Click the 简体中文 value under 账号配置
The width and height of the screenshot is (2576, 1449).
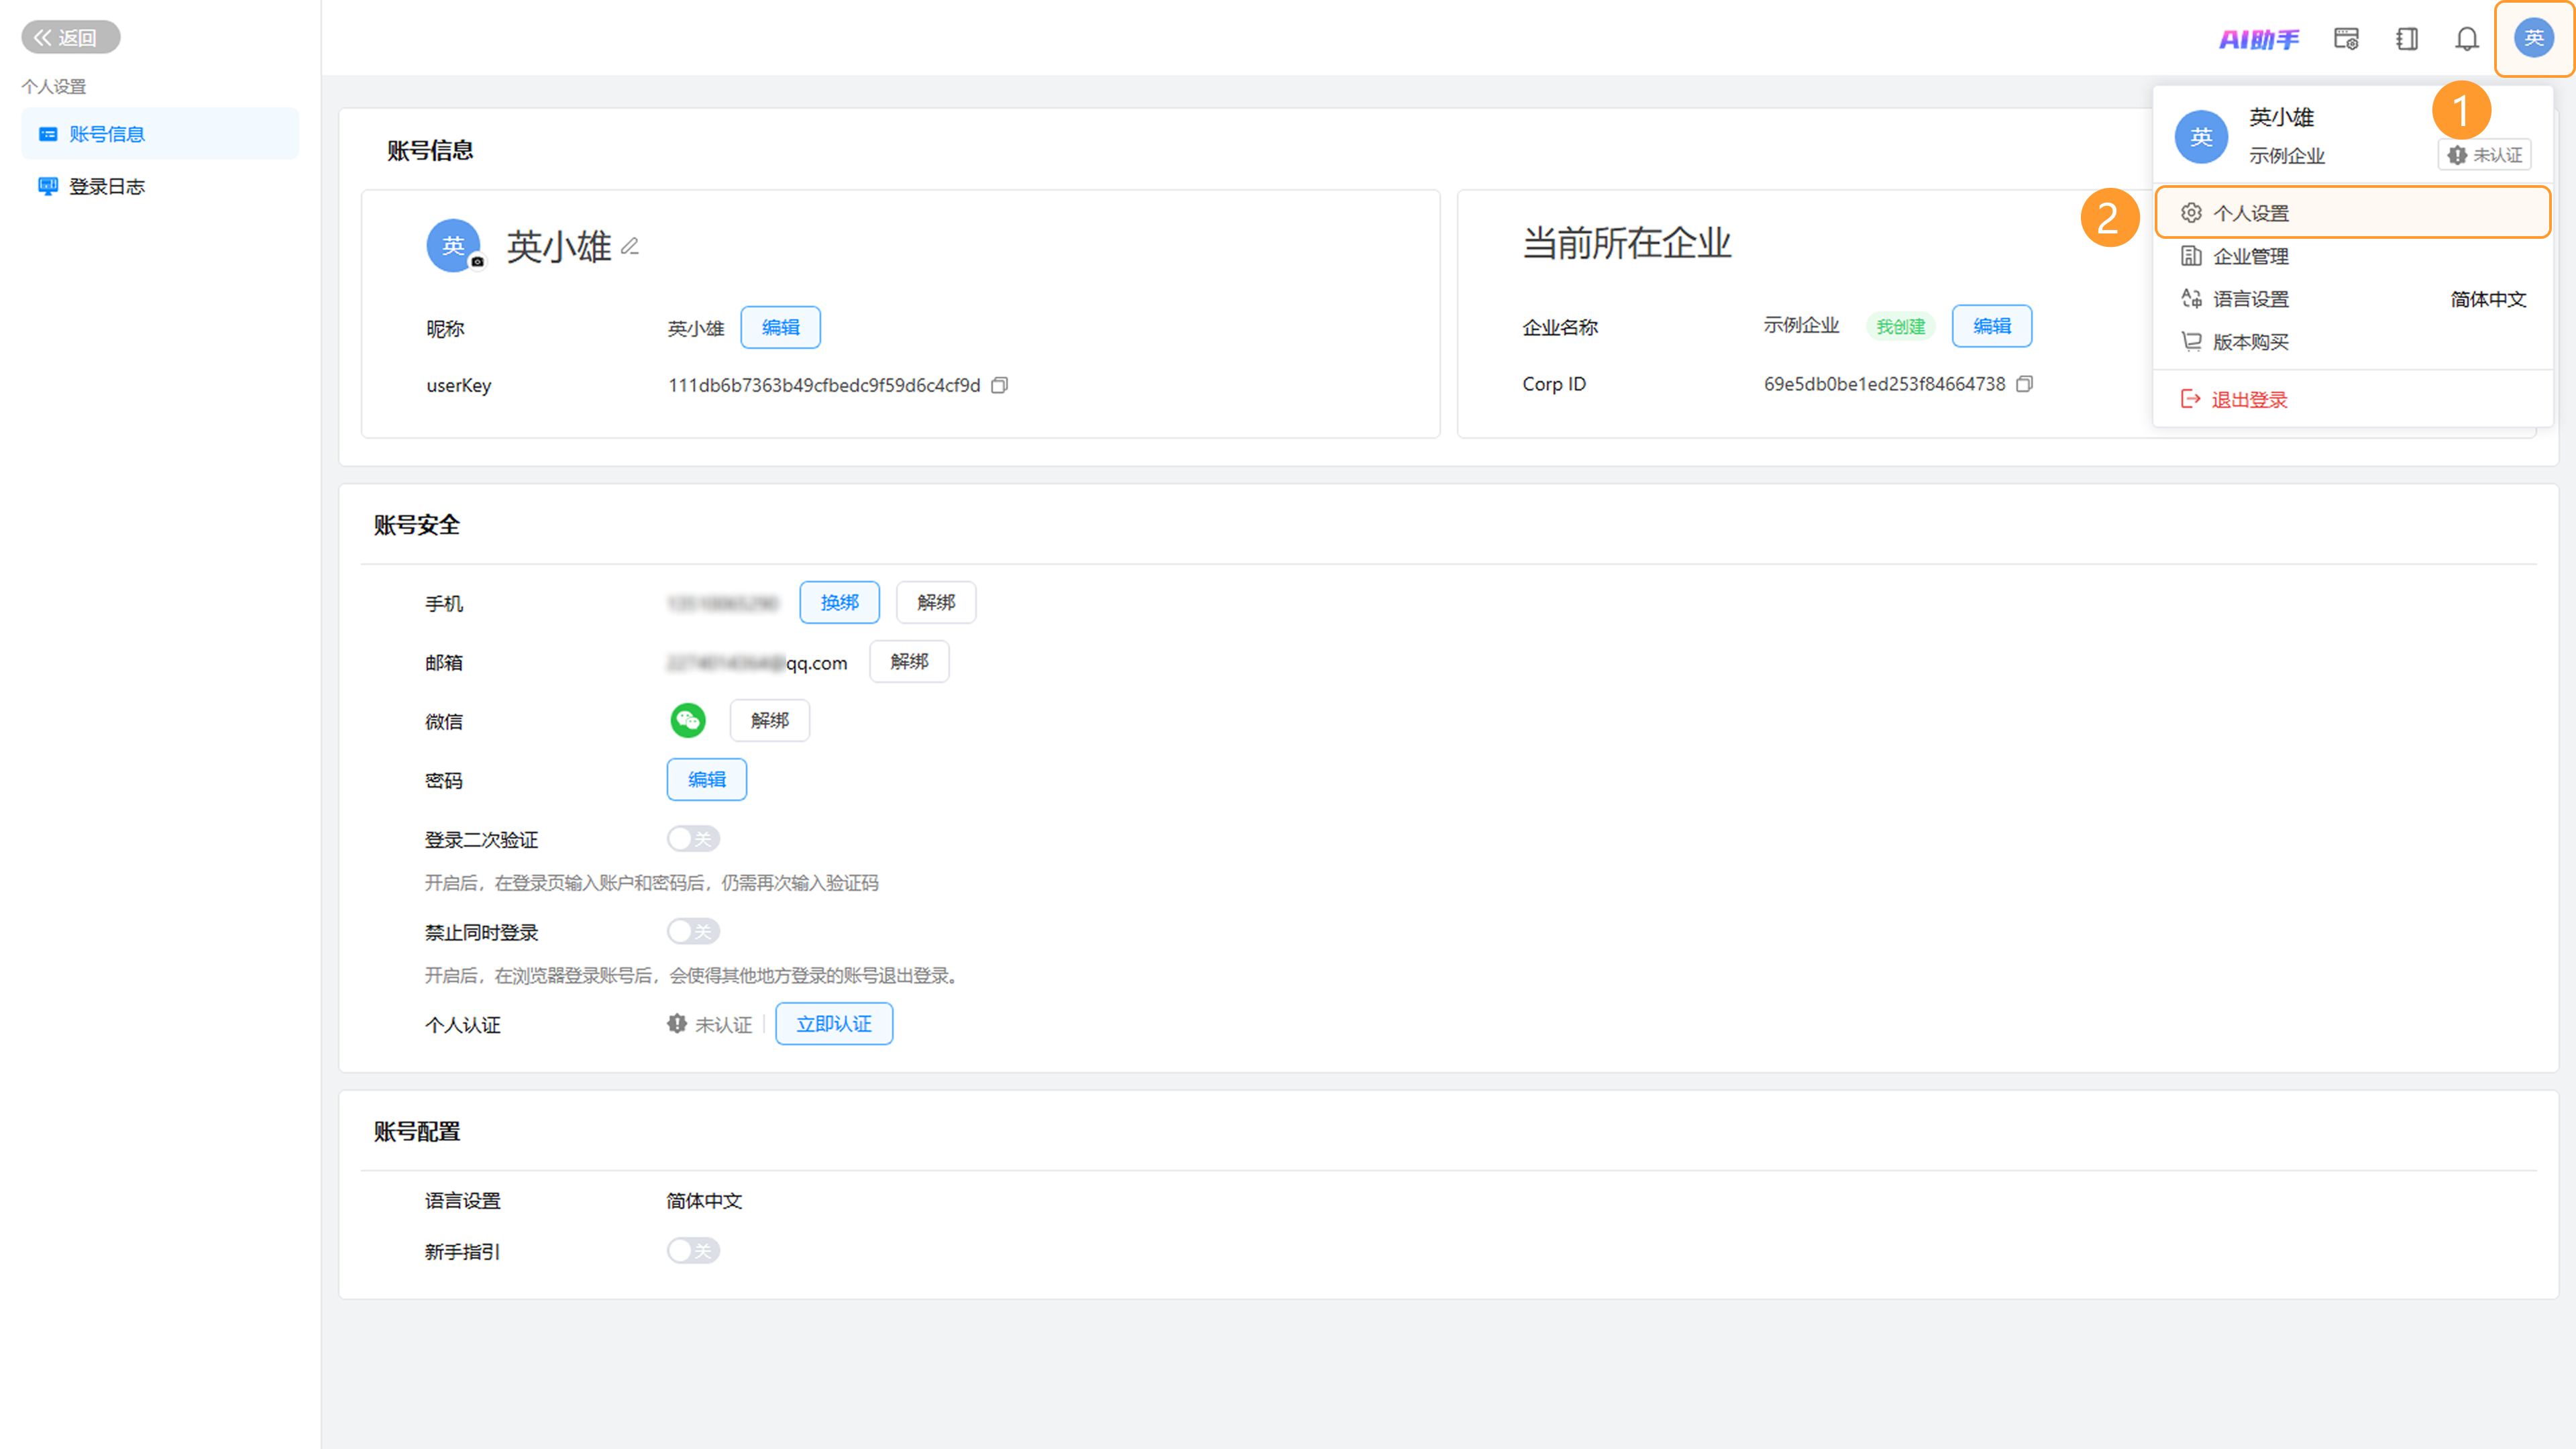[704, 1201]
